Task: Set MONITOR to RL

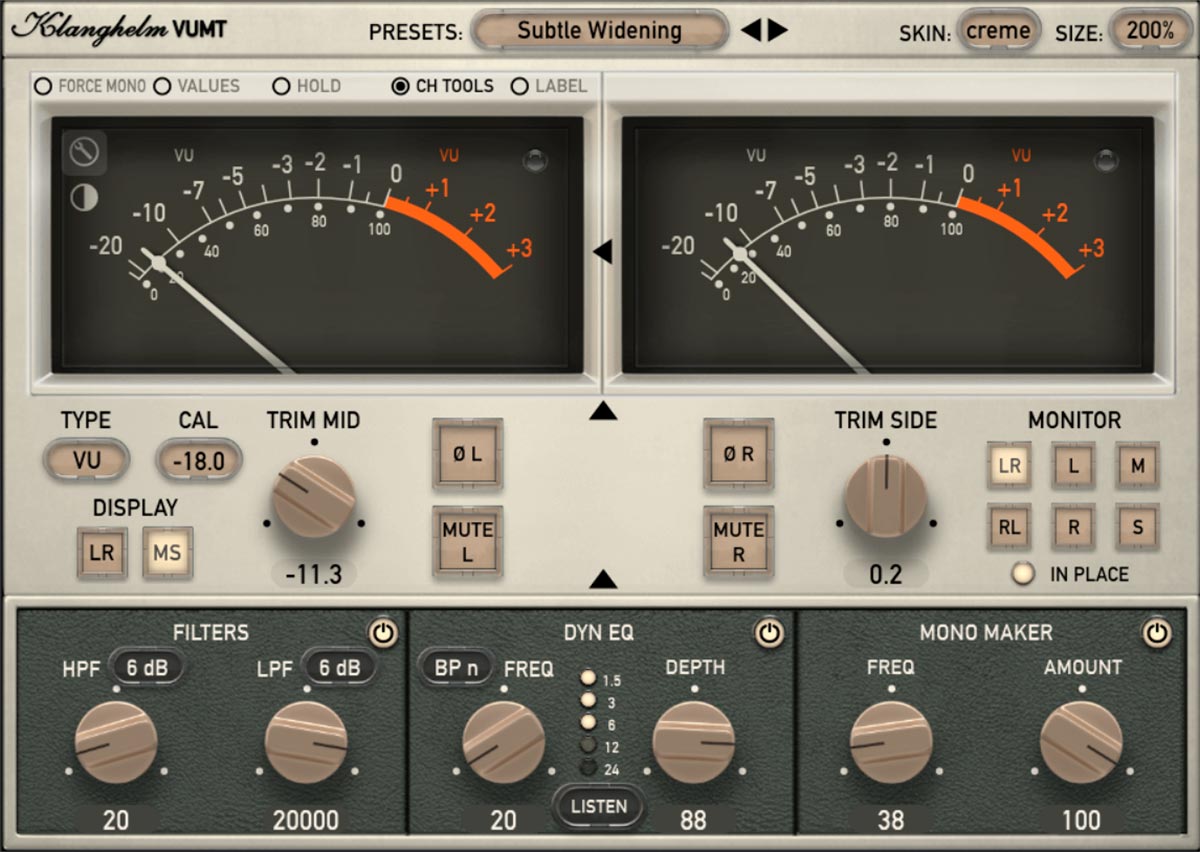Action: click(x=1009, y=527)
